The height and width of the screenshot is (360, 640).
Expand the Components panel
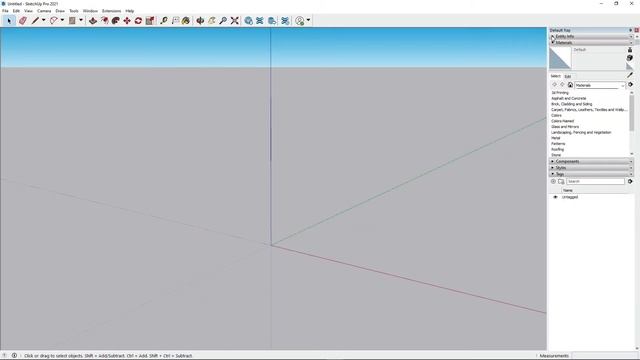pyautogui.click(x=591, y=161)
